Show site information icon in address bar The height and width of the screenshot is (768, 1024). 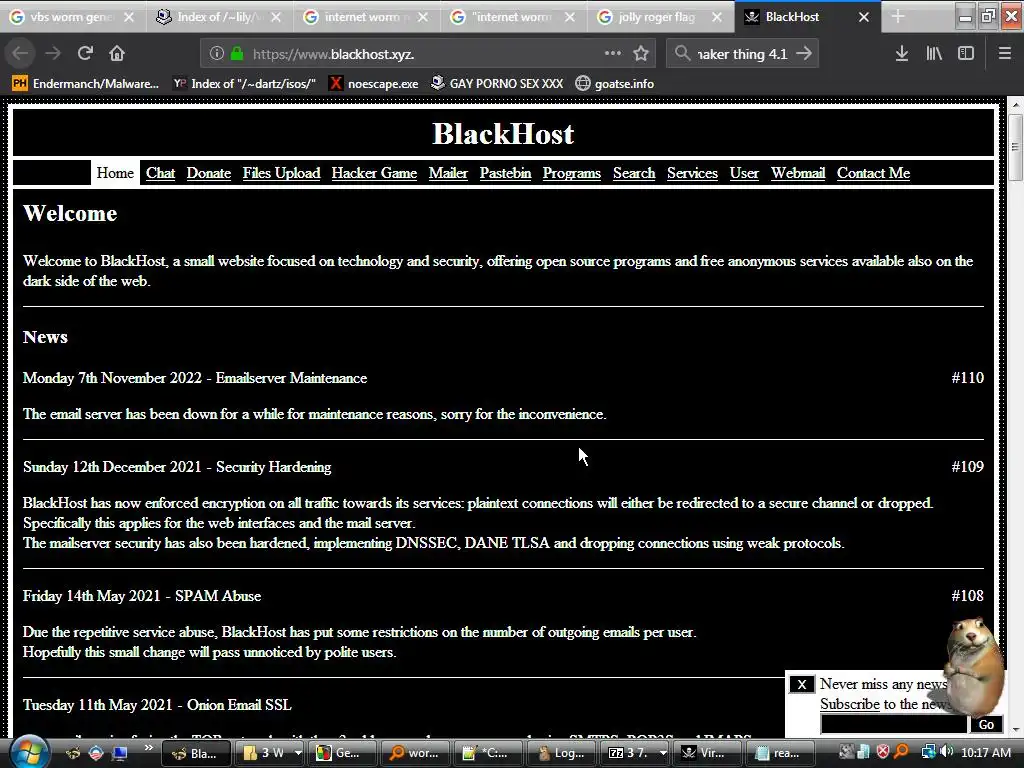click(217, 54)
